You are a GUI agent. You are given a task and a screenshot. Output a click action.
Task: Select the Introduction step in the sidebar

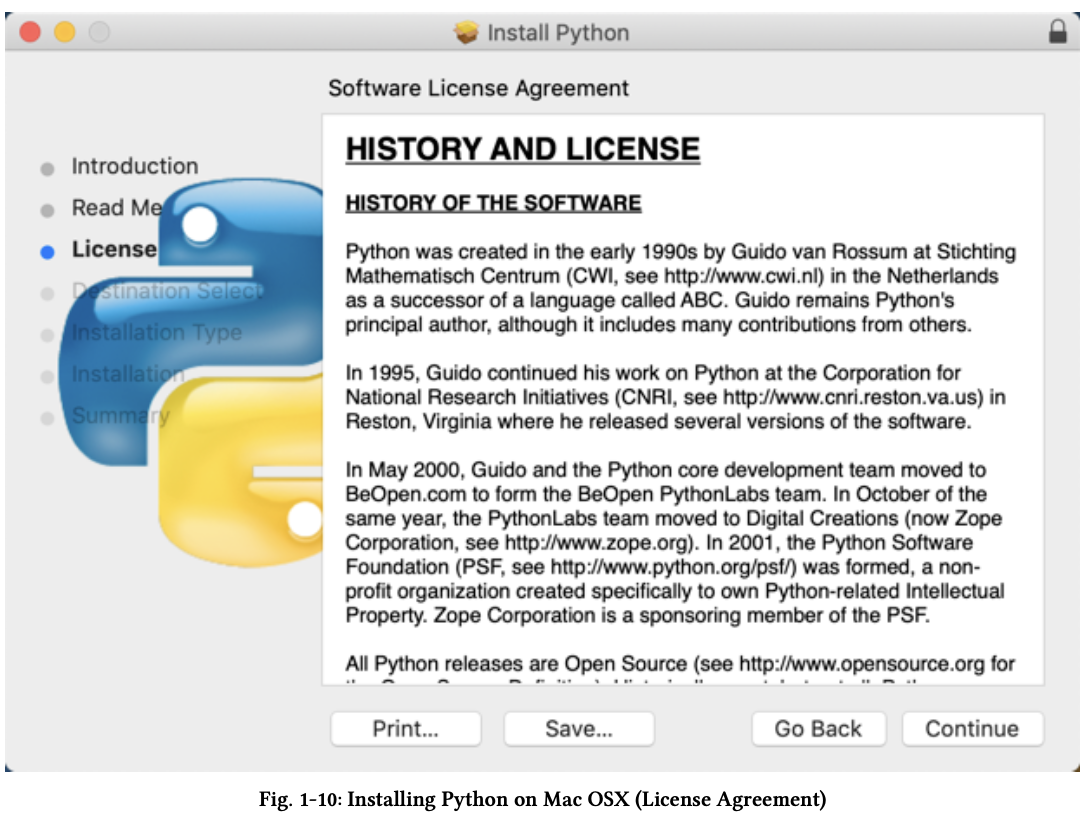(x=135, y=166)
